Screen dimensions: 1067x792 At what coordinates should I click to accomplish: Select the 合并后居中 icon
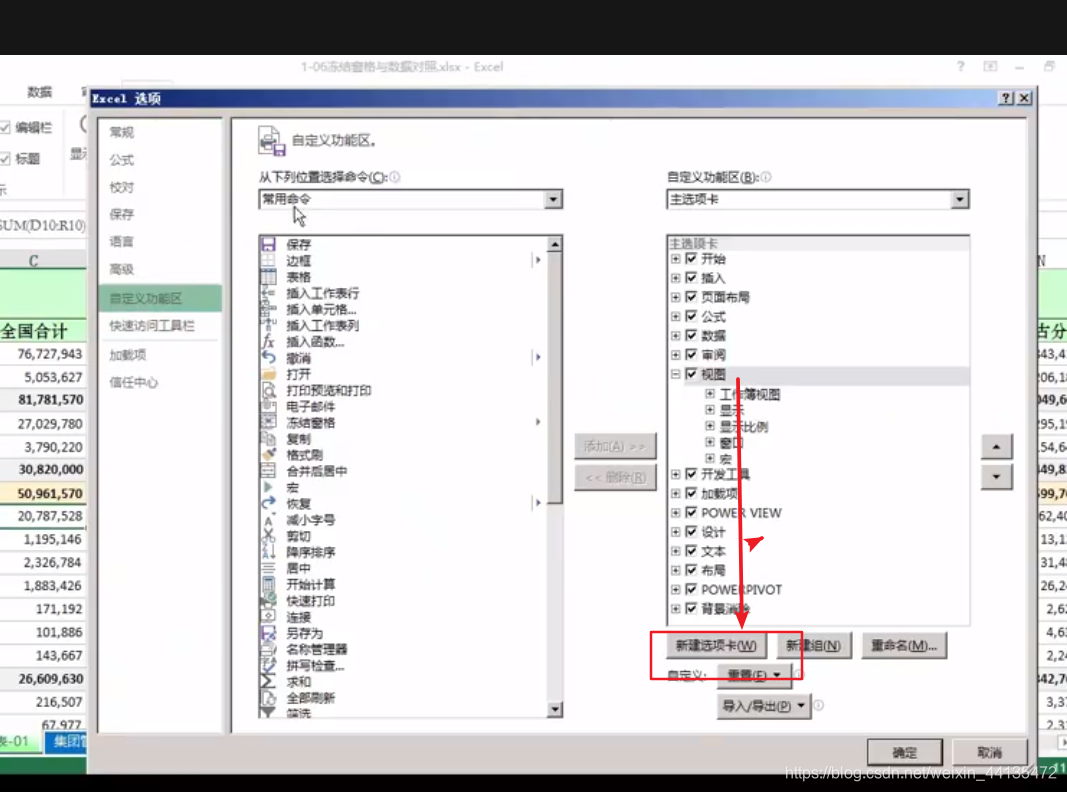269,471
